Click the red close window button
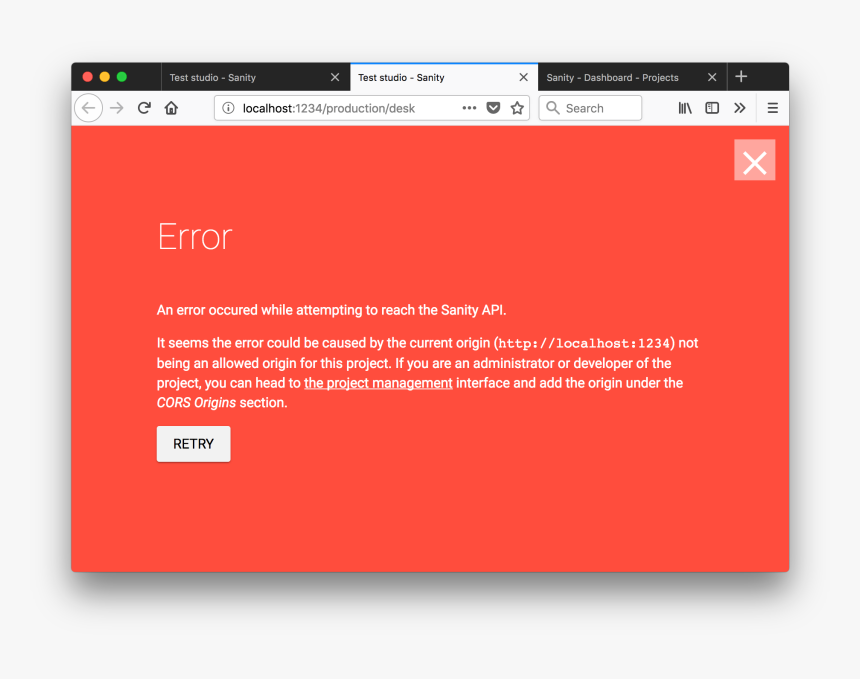This screenshot has width=860, height=679. tap(87, 77)
